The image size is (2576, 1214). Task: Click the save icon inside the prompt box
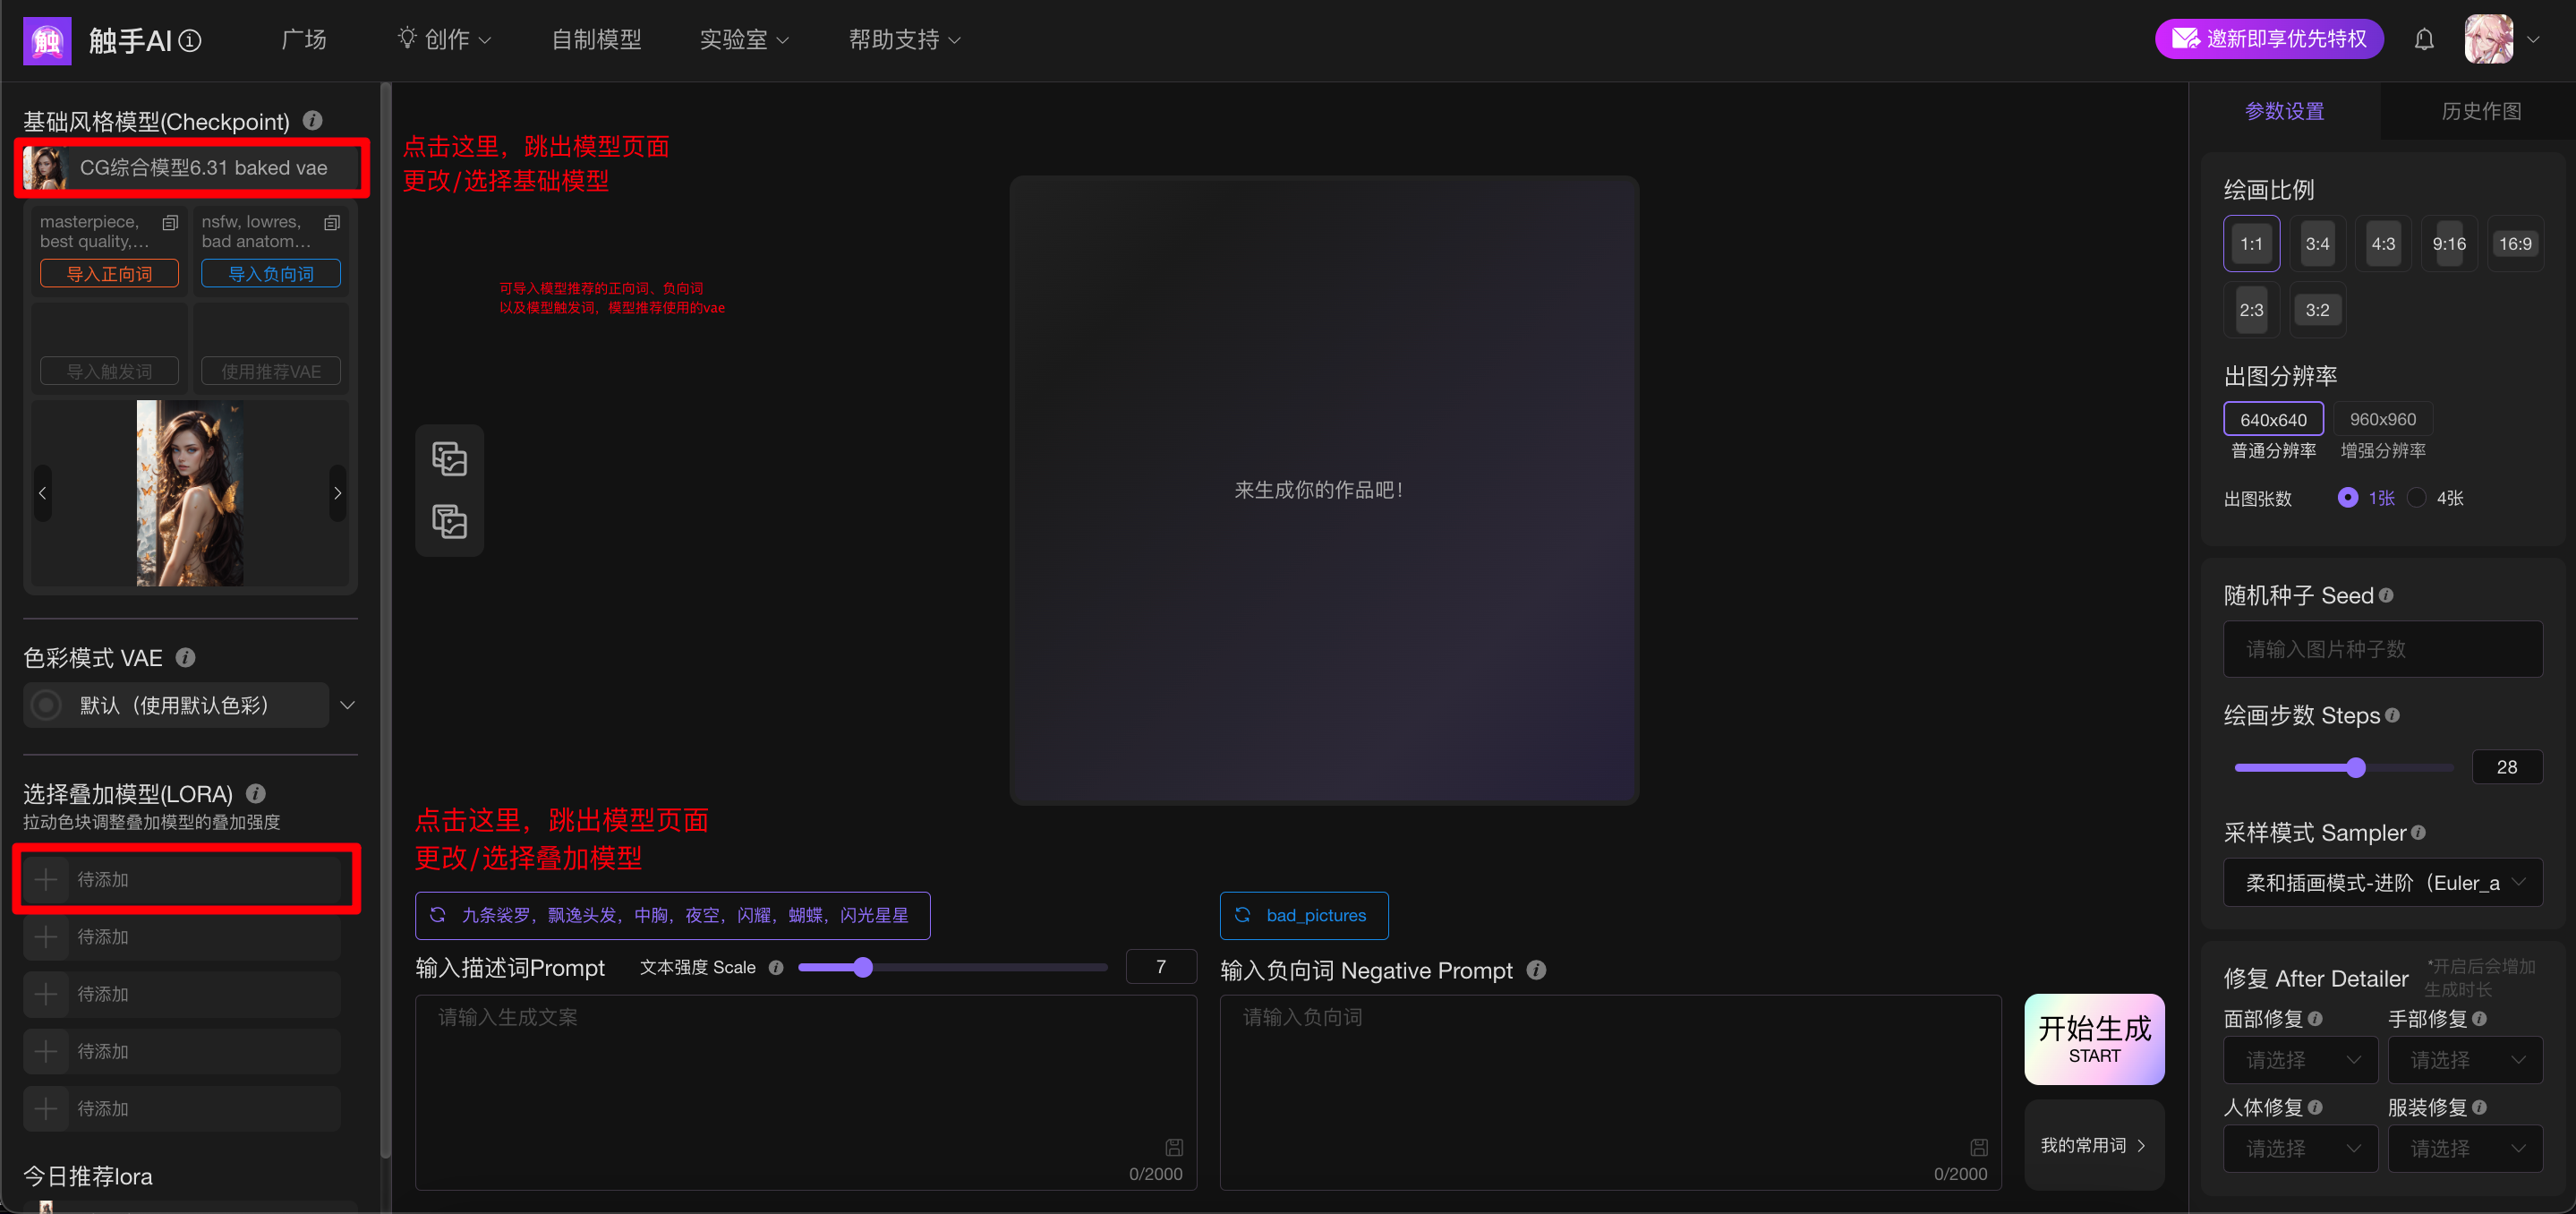pos(1174,1147)
